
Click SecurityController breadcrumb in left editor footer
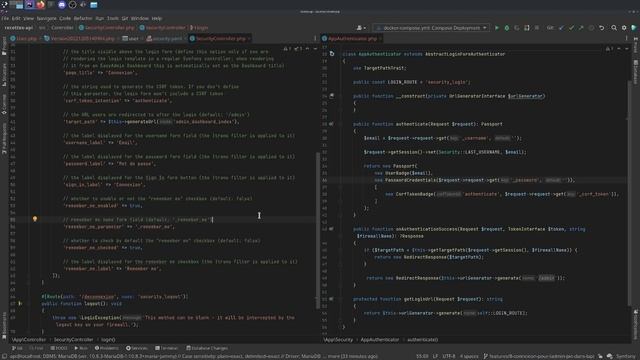pos(73,340)
